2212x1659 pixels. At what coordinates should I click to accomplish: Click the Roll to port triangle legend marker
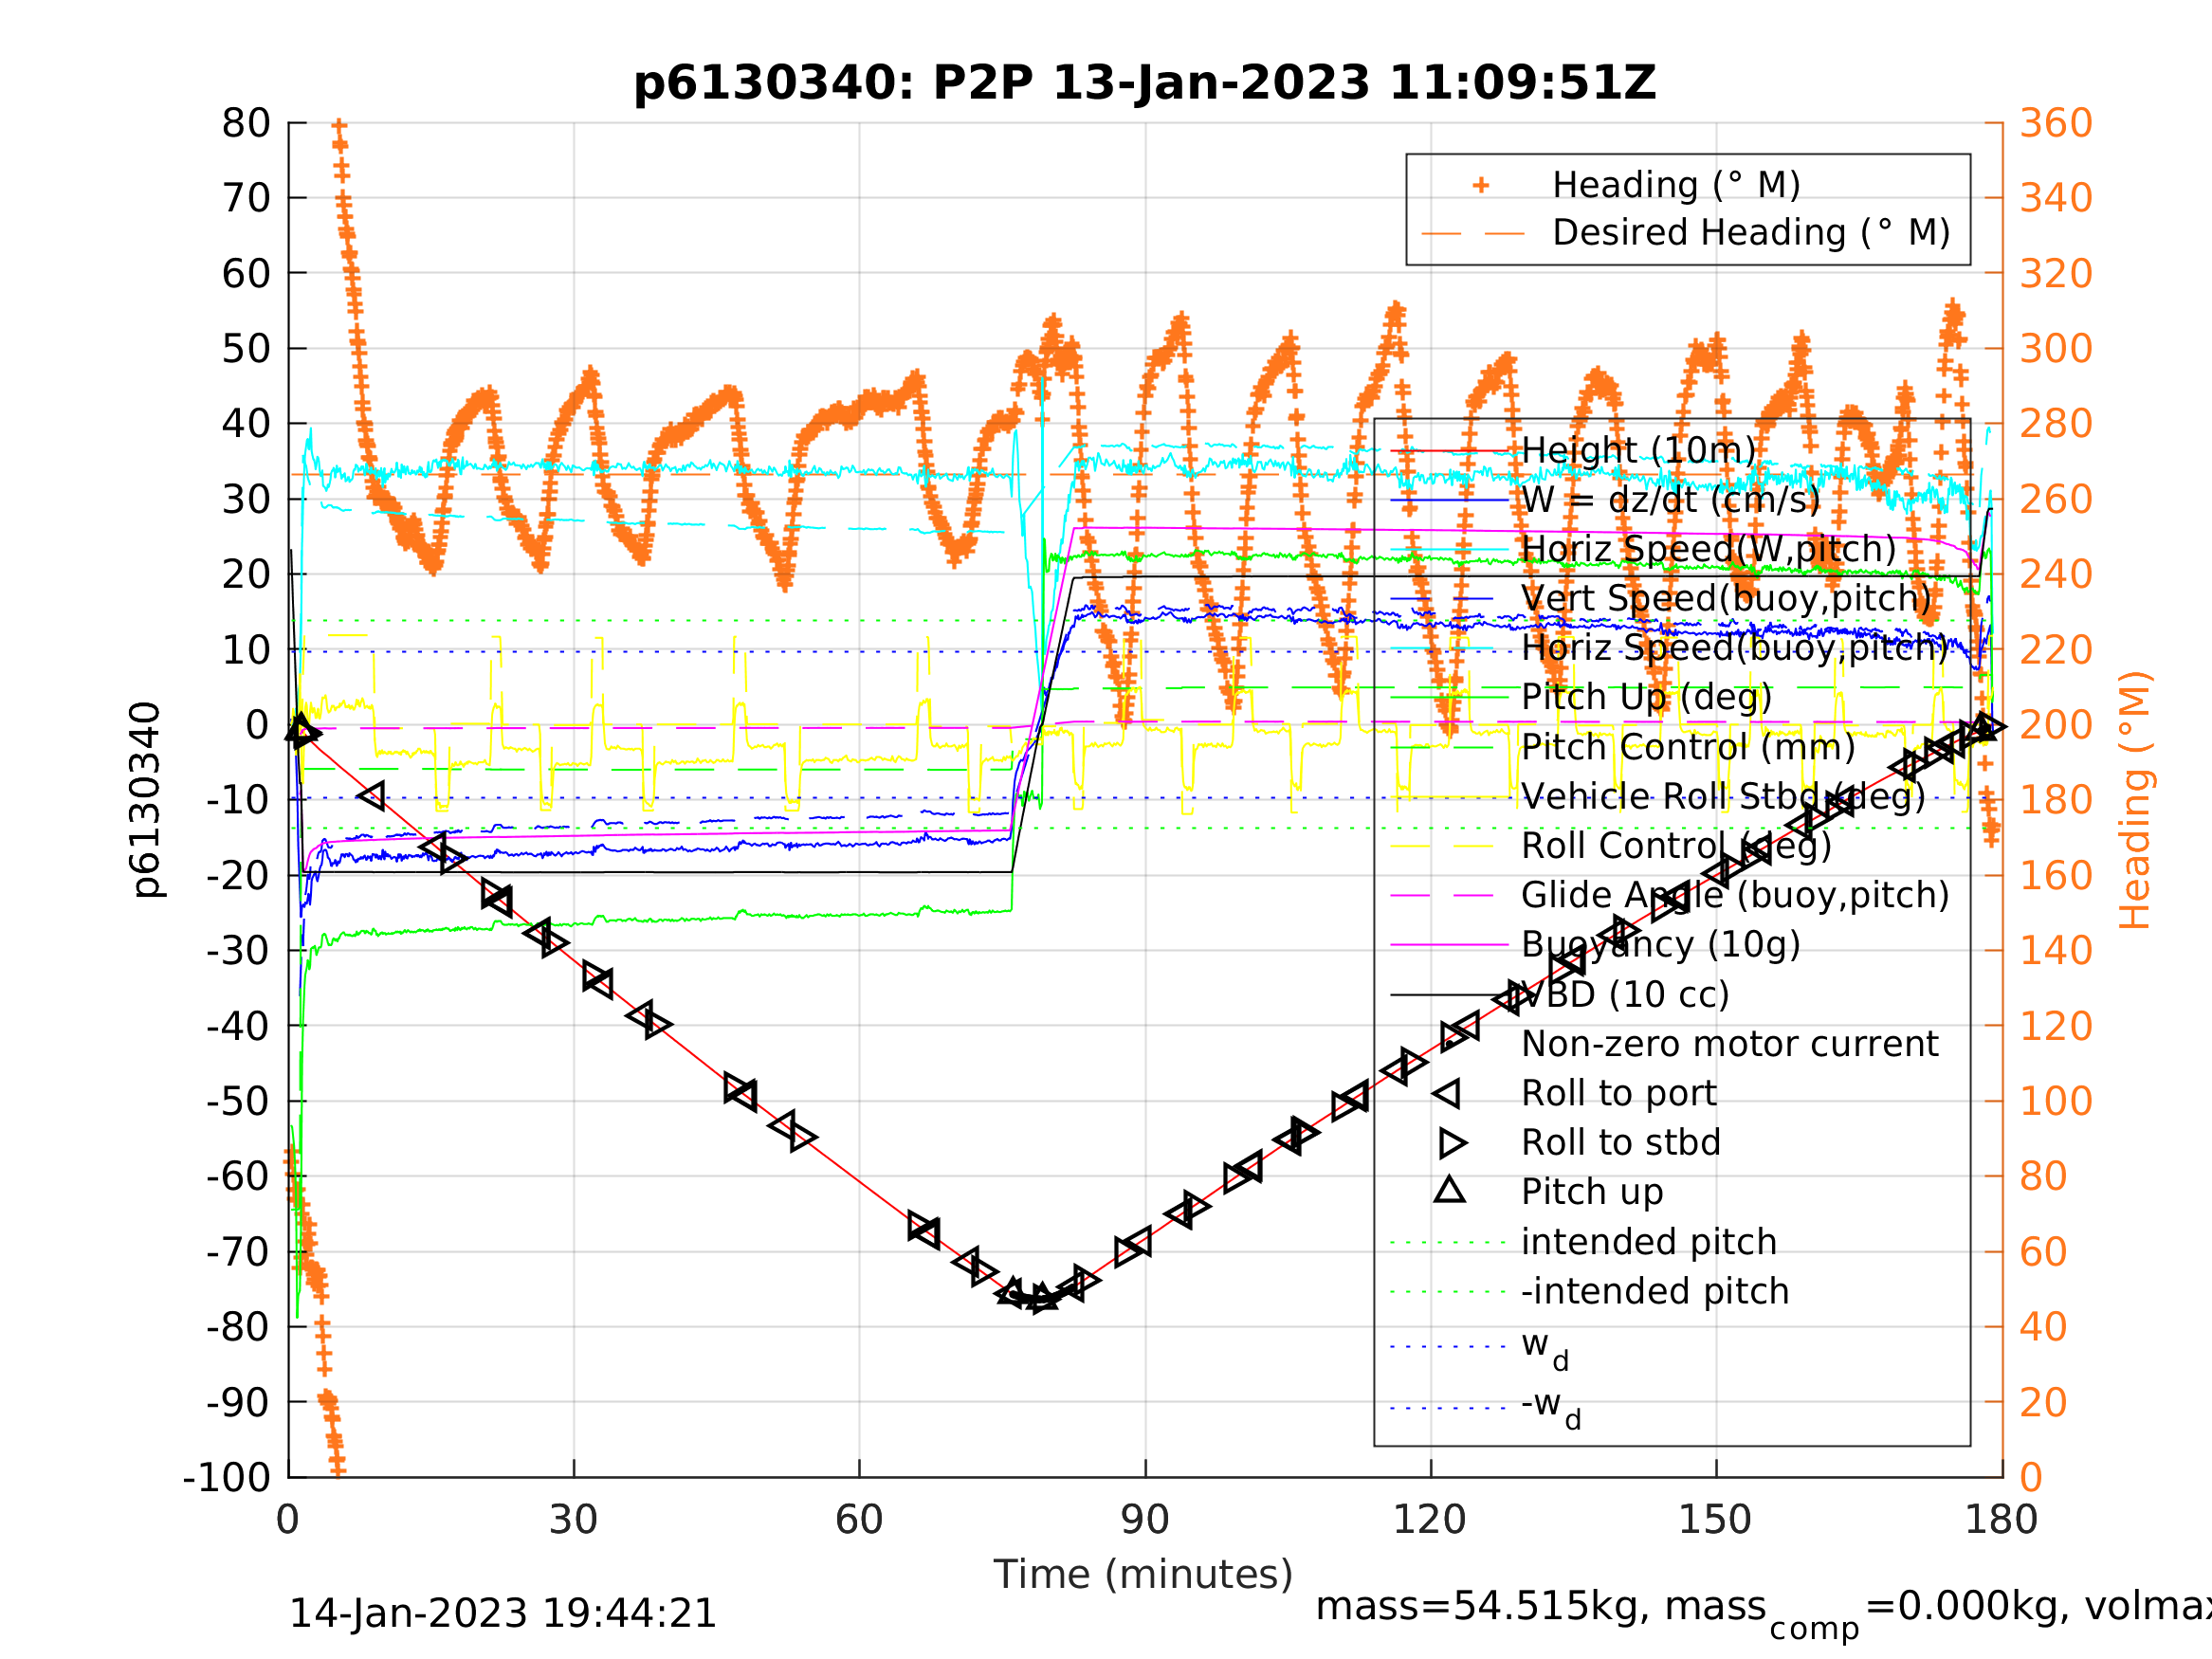(1448, 1094)
